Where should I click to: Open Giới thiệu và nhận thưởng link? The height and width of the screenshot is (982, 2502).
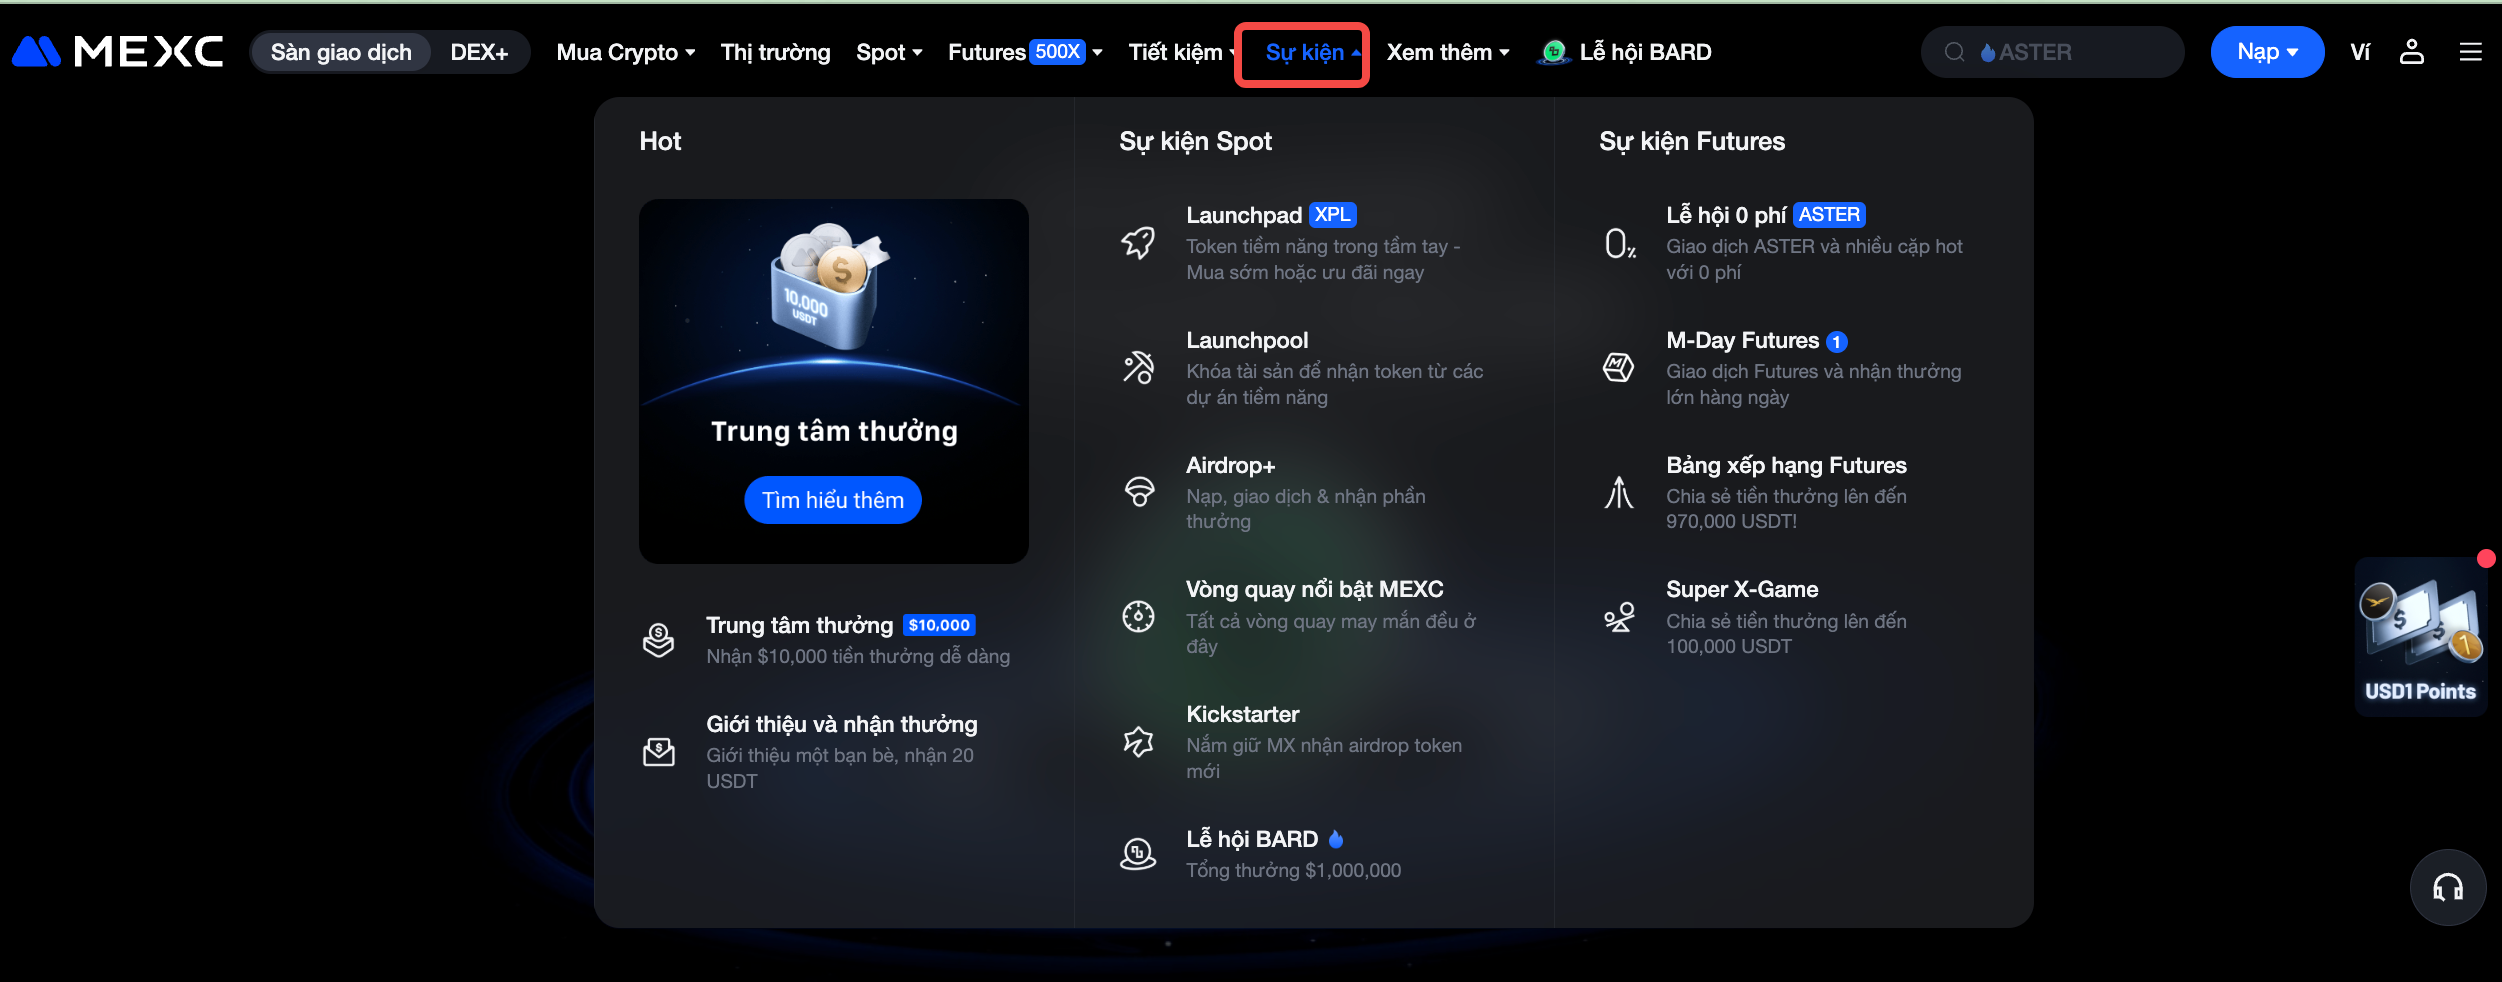[841, 724]
